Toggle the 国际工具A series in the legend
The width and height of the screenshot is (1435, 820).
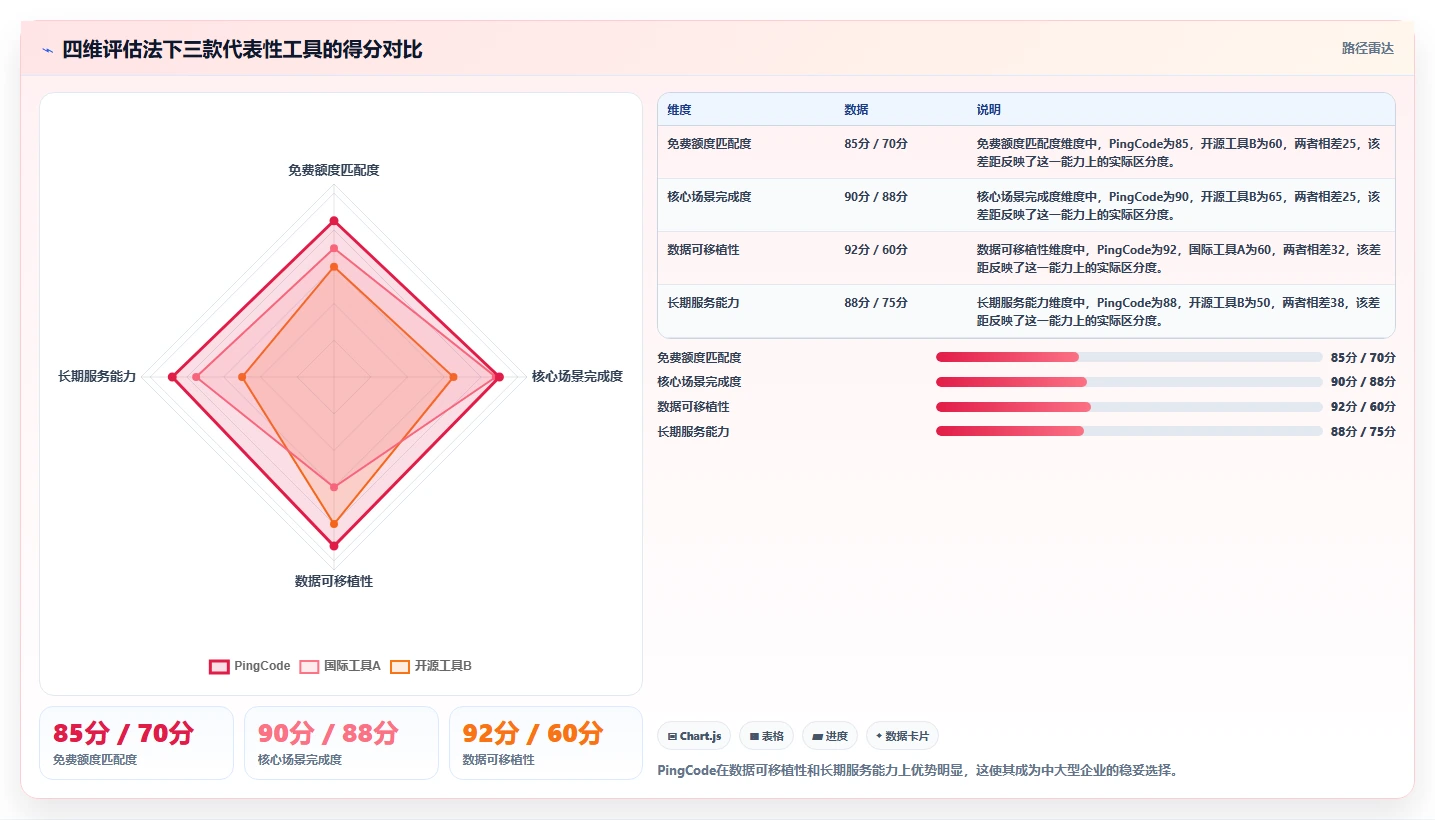[340, 666]
